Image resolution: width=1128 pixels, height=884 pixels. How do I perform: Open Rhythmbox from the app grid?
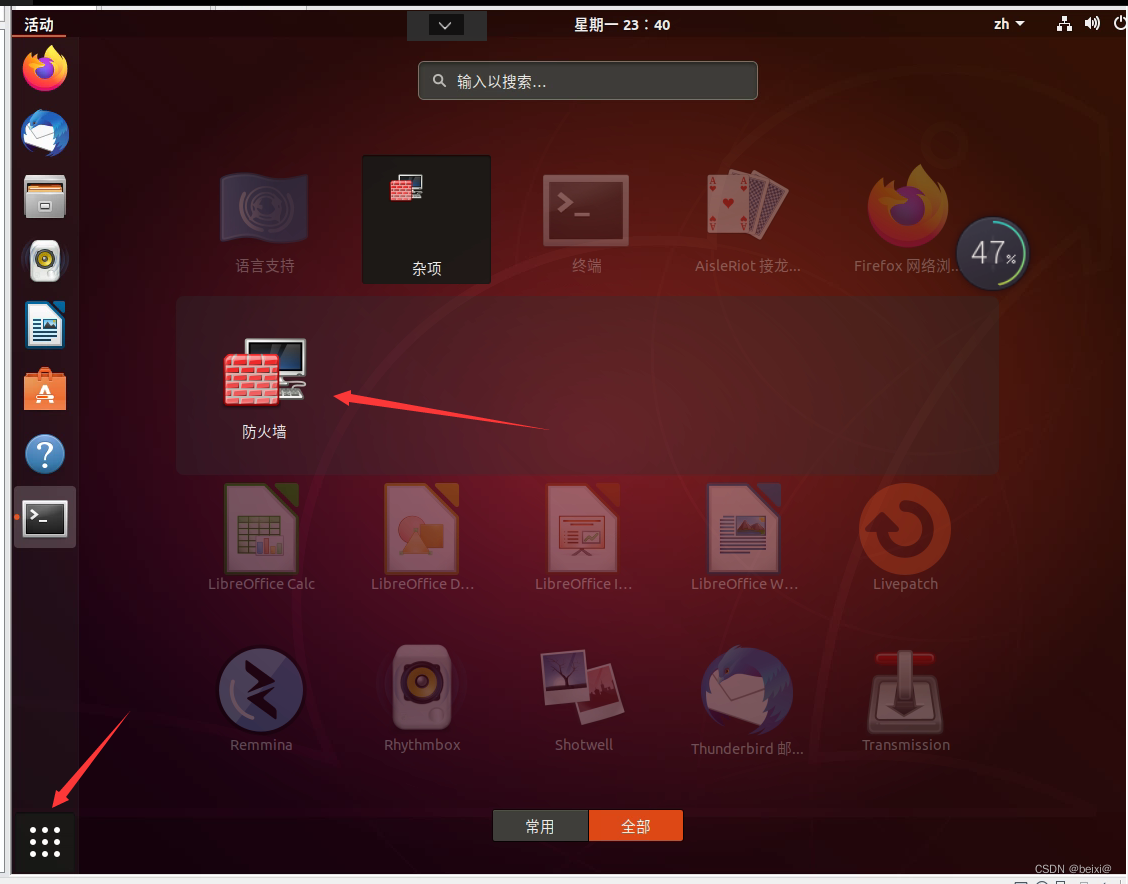[422, 698]
